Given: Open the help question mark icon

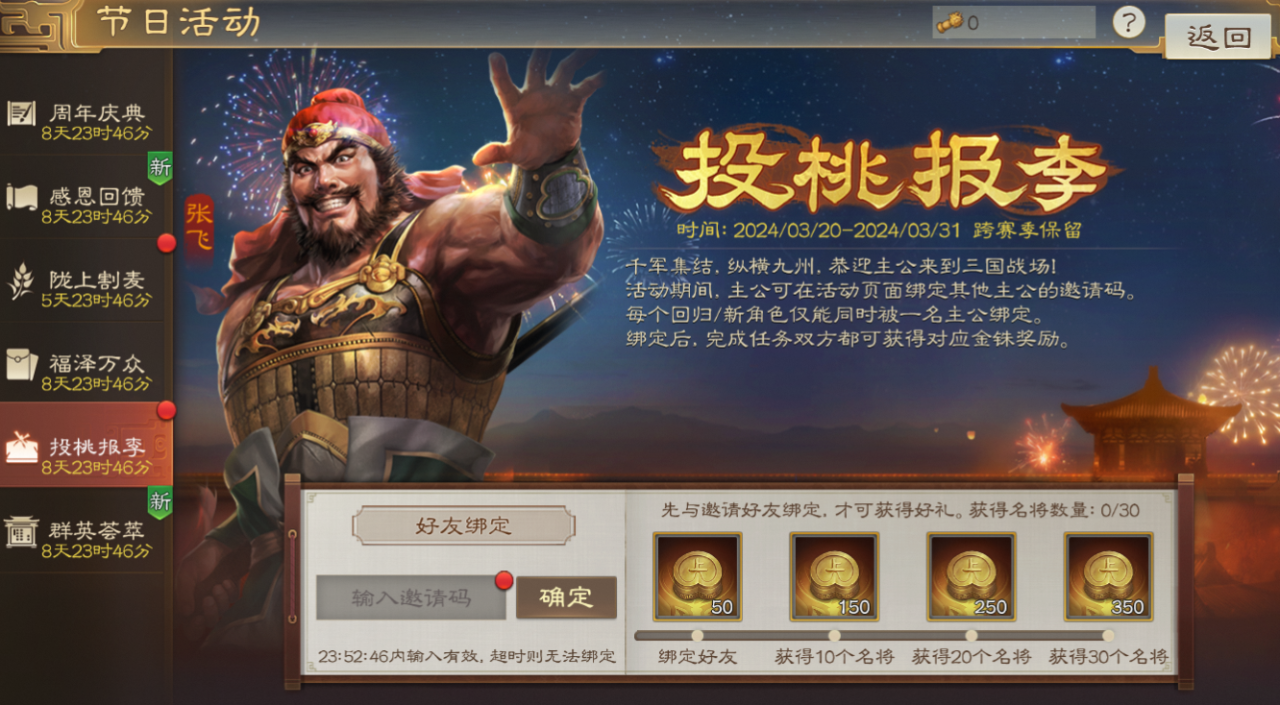Looking at the screenshot, I should pyautogui.click(x=1128, y=22).
